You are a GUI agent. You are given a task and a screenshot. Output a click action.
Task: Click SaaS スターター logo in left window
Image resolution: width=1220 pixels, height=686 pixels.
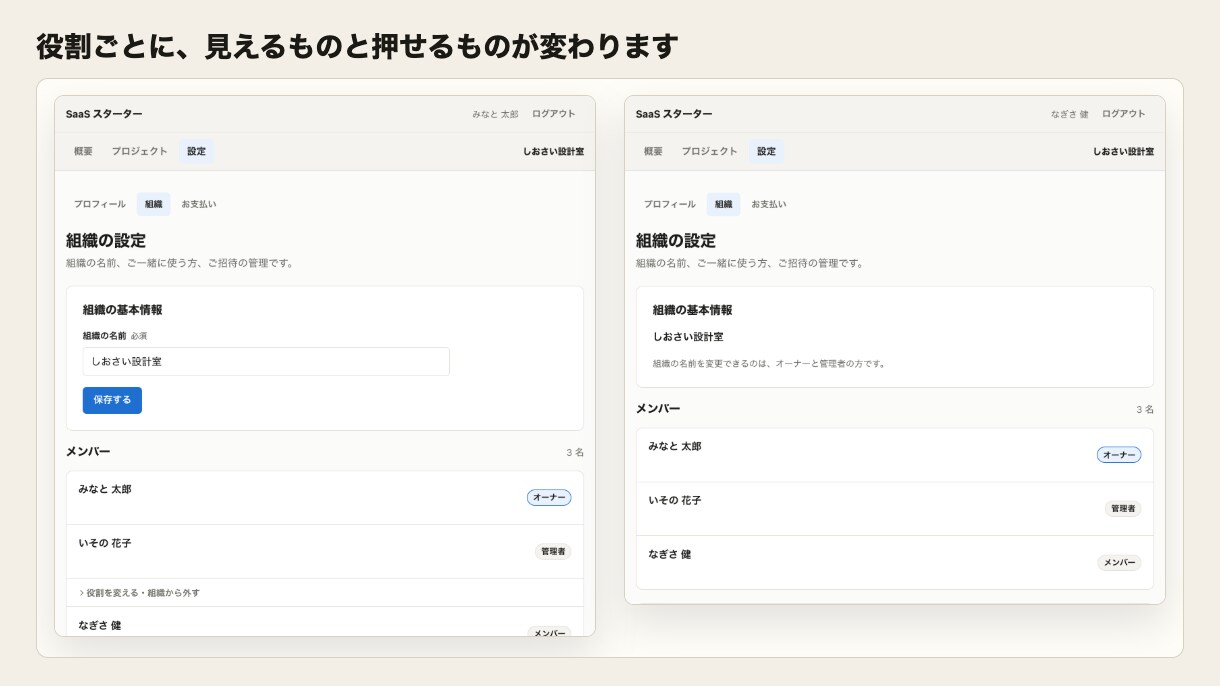tap(104, 114)
